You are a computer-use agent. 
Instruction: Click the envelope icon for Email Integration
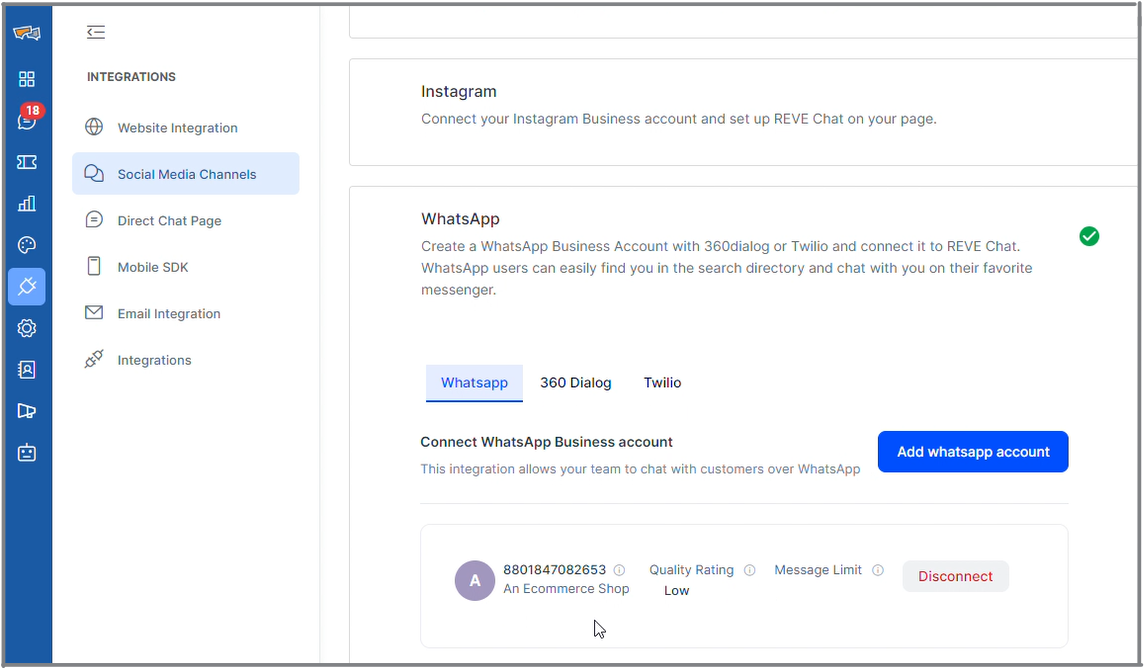point(94,313)
